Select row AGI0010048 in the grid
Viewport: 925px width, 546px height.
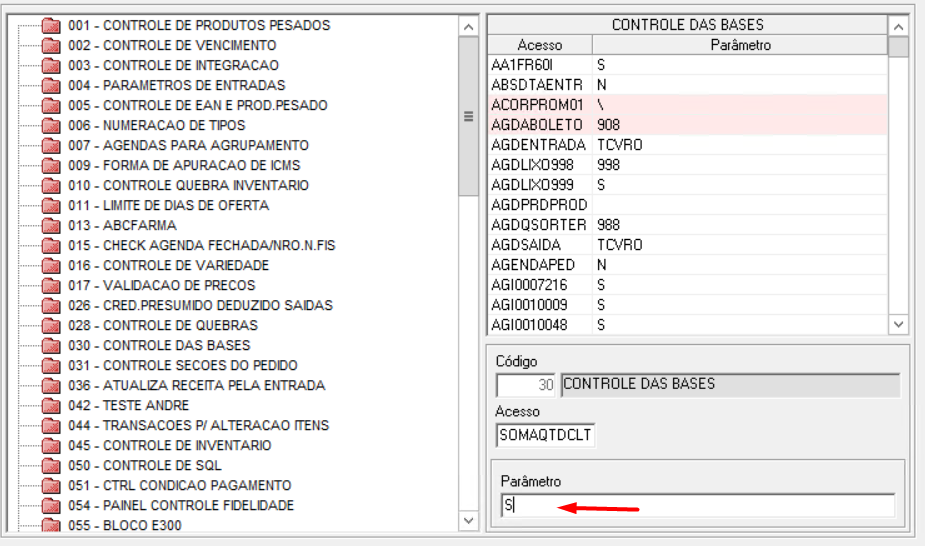point(687,325)
